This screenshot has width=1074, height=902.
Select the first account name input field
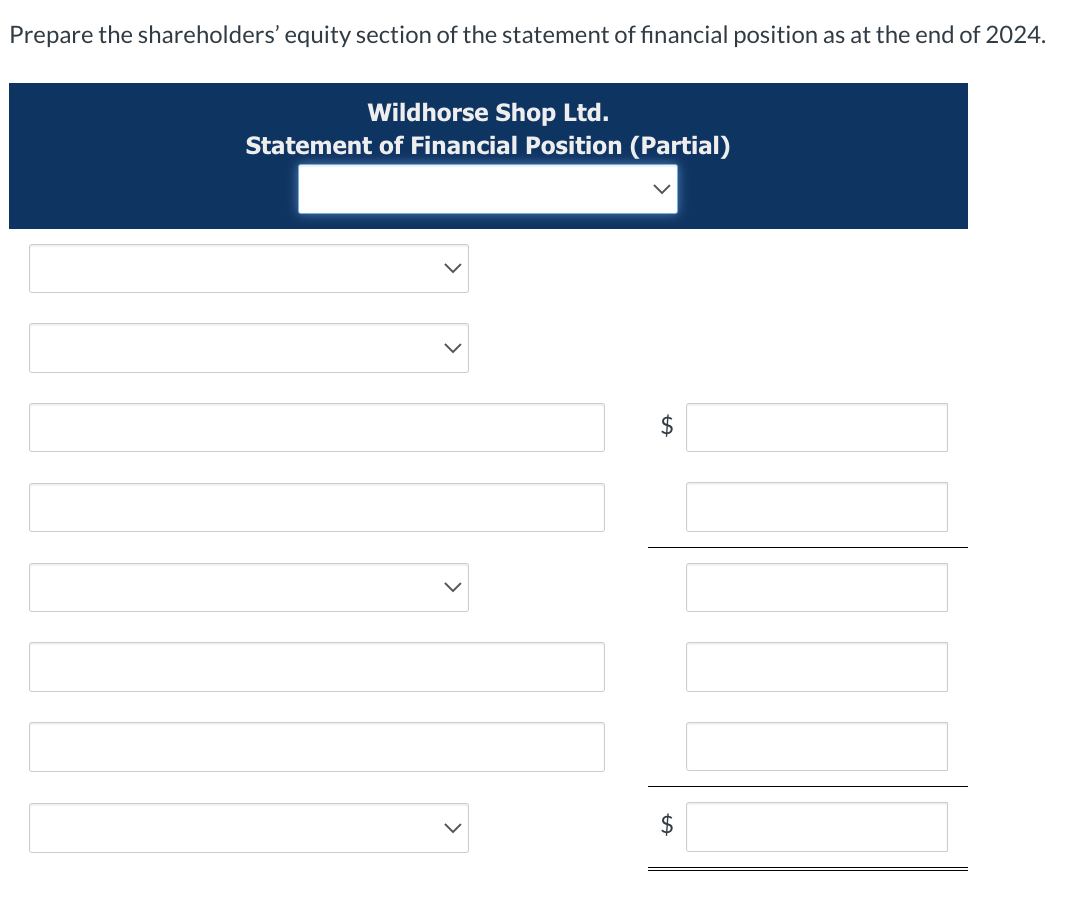click(x=317, y=427)
